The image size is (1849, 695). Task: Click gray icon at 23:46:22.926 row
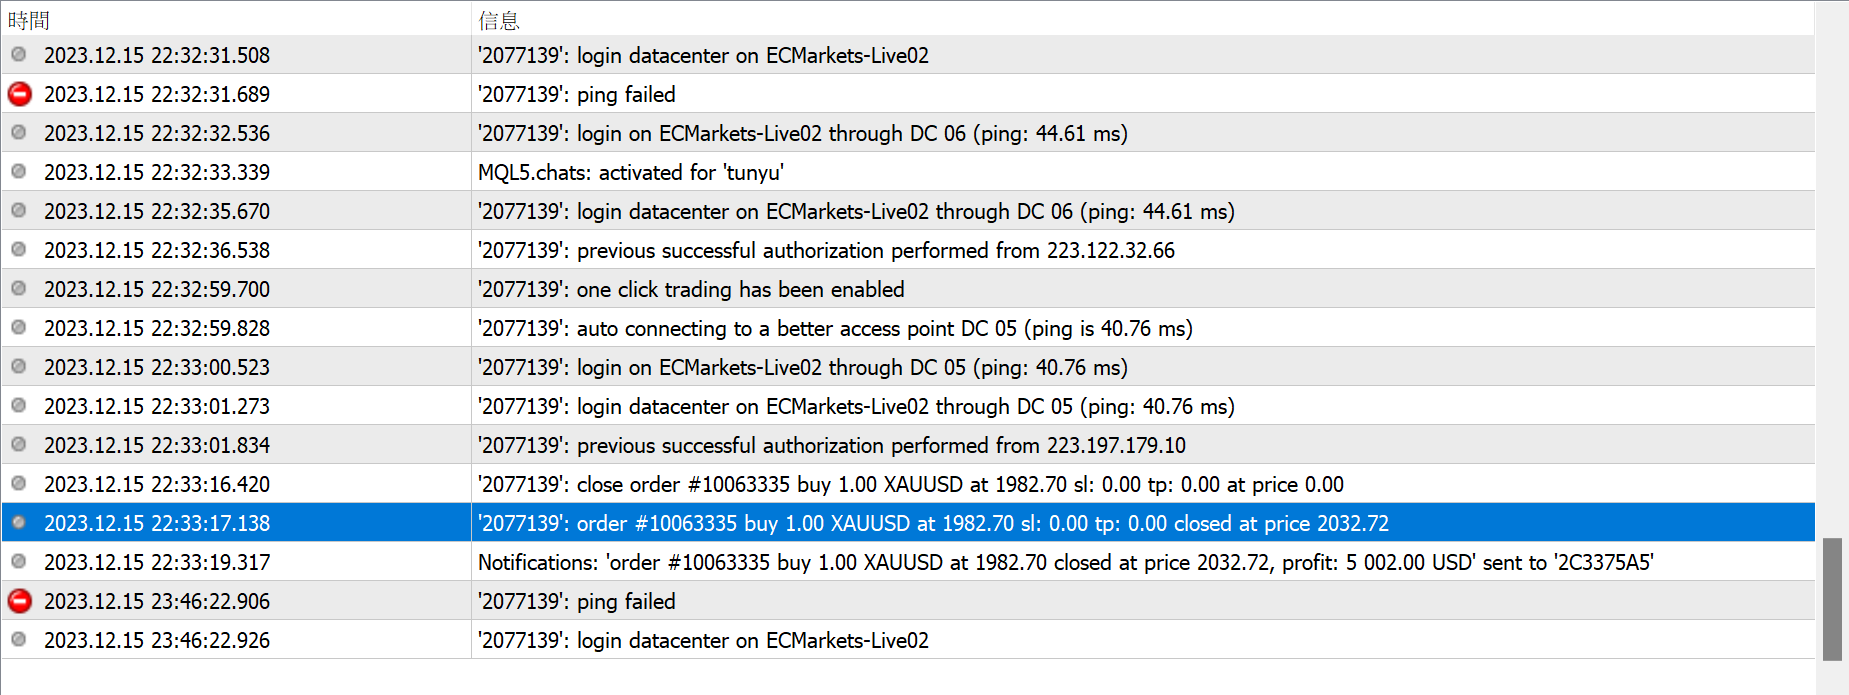tap(19, 640)
